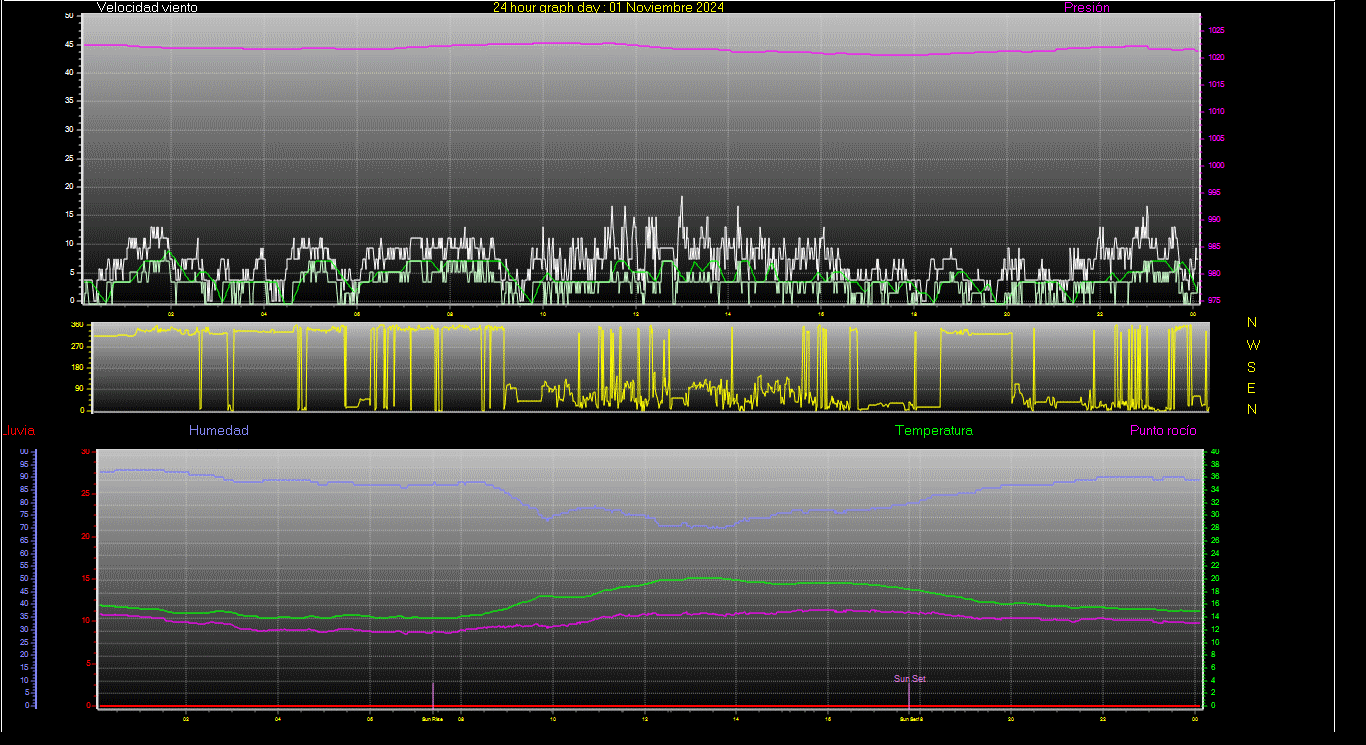Viewport: 1366px width, 745px height.
Task: Click "15" on the red rain axis
Action: (x=87, y=578)
